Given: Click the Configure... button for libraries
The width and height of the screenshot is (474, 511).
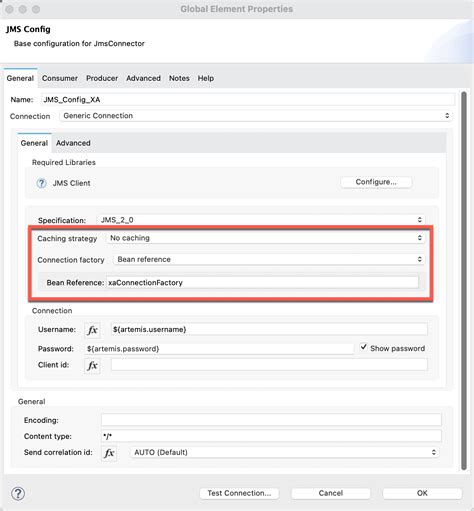Looking at the screenshot, I should (376, 182).
